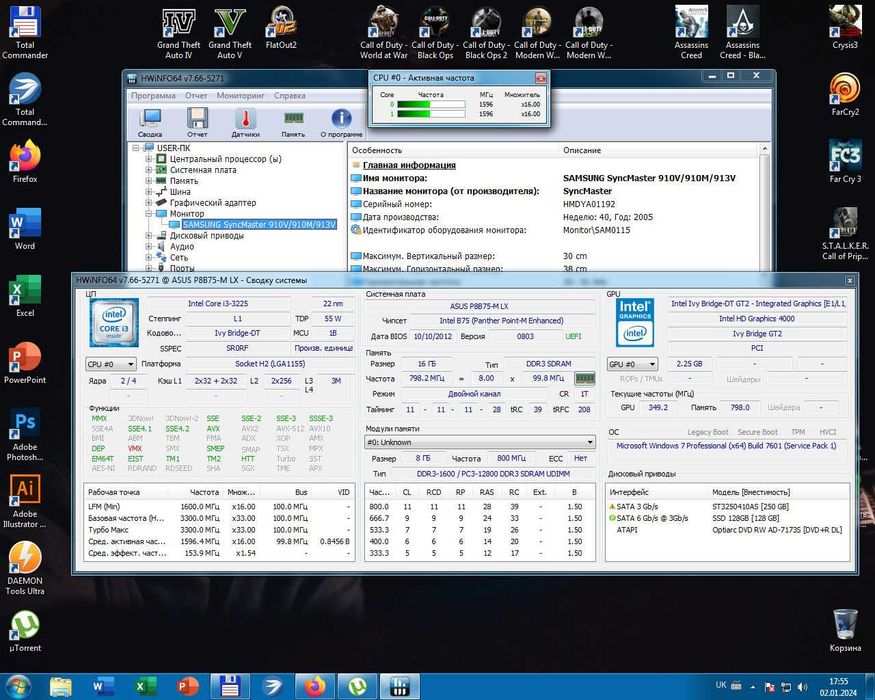
Task: Open the Far Cry 3 desktop shortcut
Action: click(845, 161)
